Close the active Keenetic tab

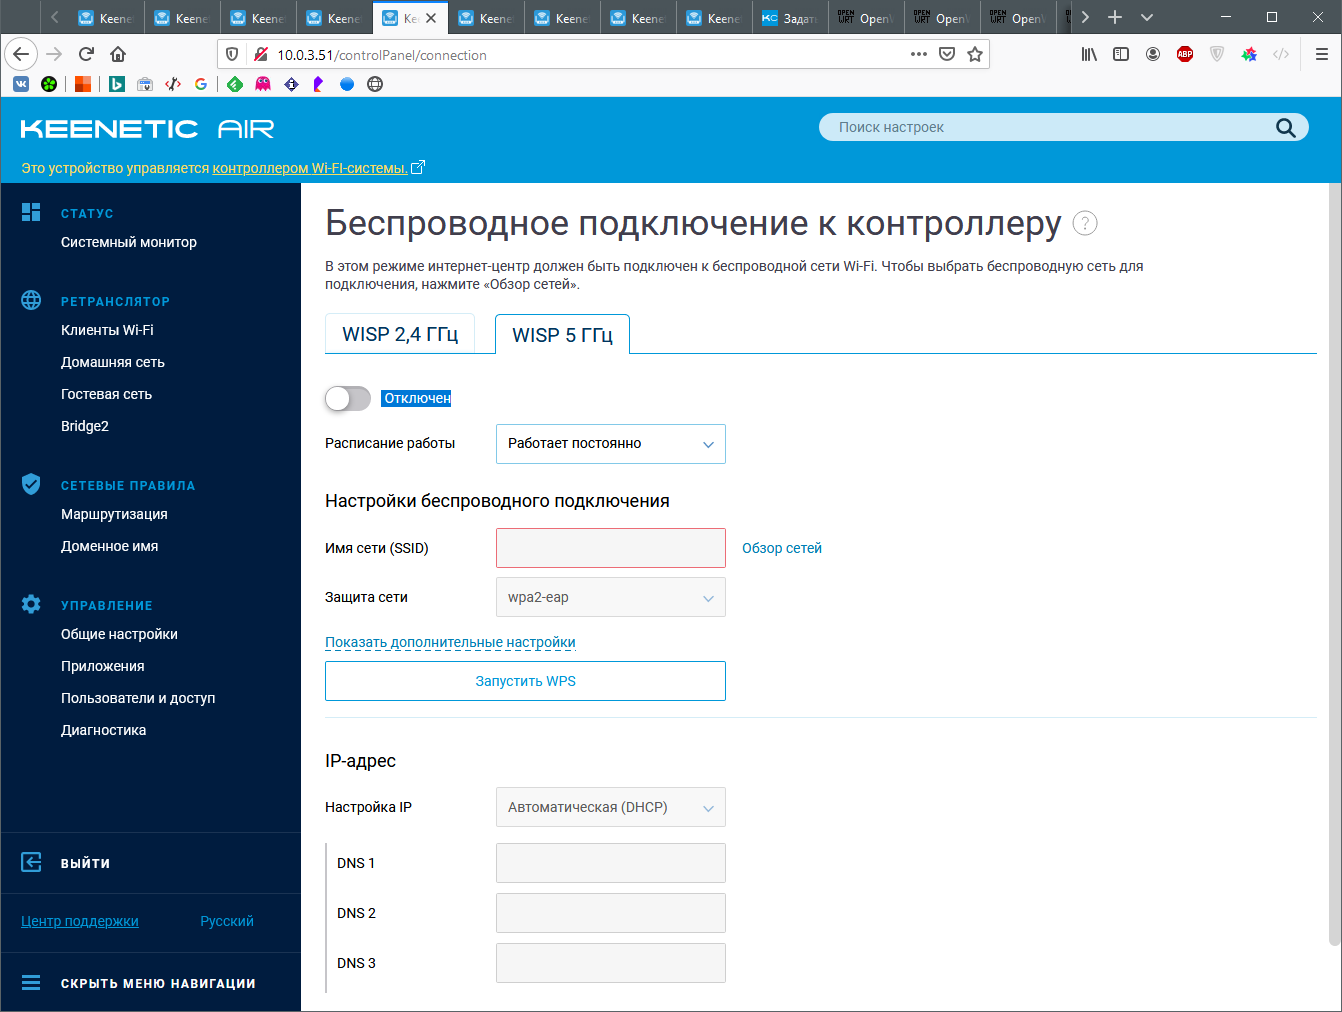point(431,18)
